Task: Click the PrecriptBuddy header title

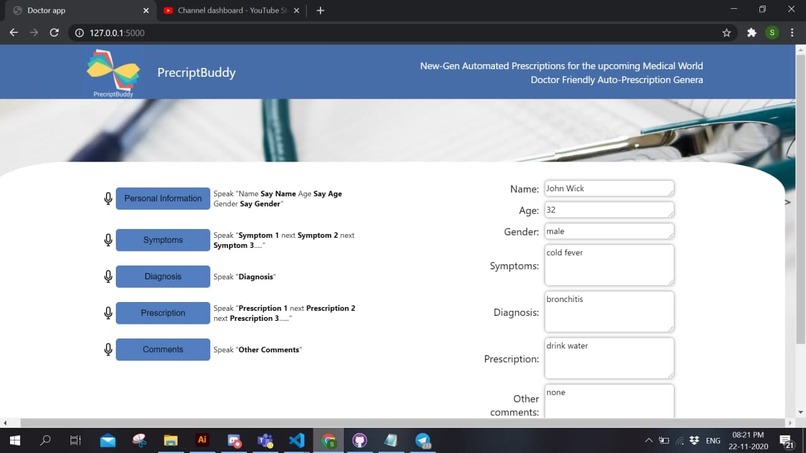Action: (196, 73)
